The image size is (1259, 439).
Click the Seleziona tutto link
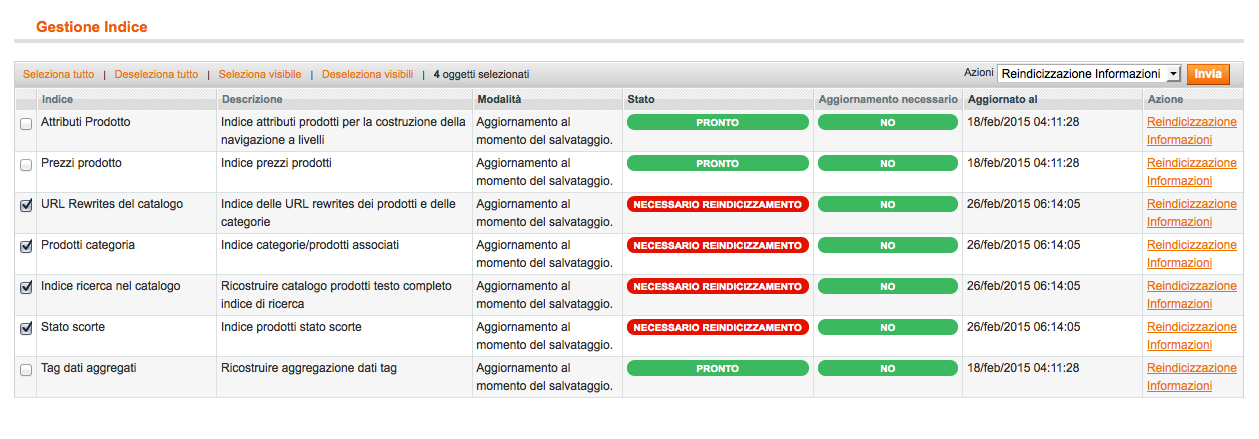[59, 74]
